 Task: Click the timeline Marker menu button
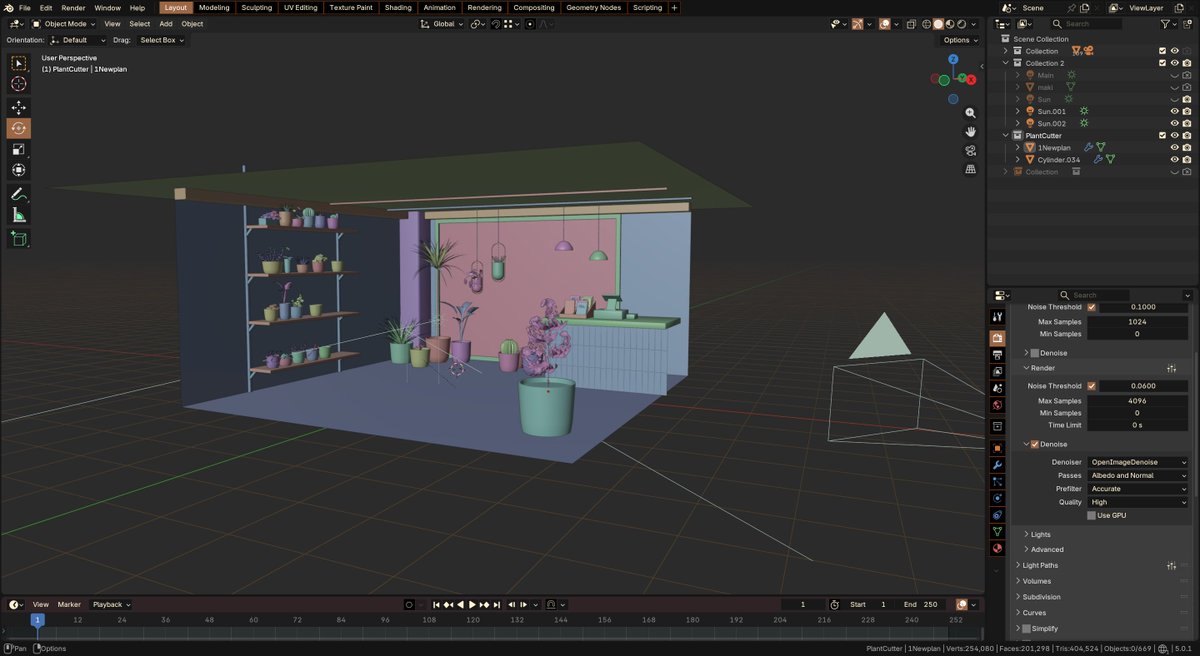click(69, 605)
